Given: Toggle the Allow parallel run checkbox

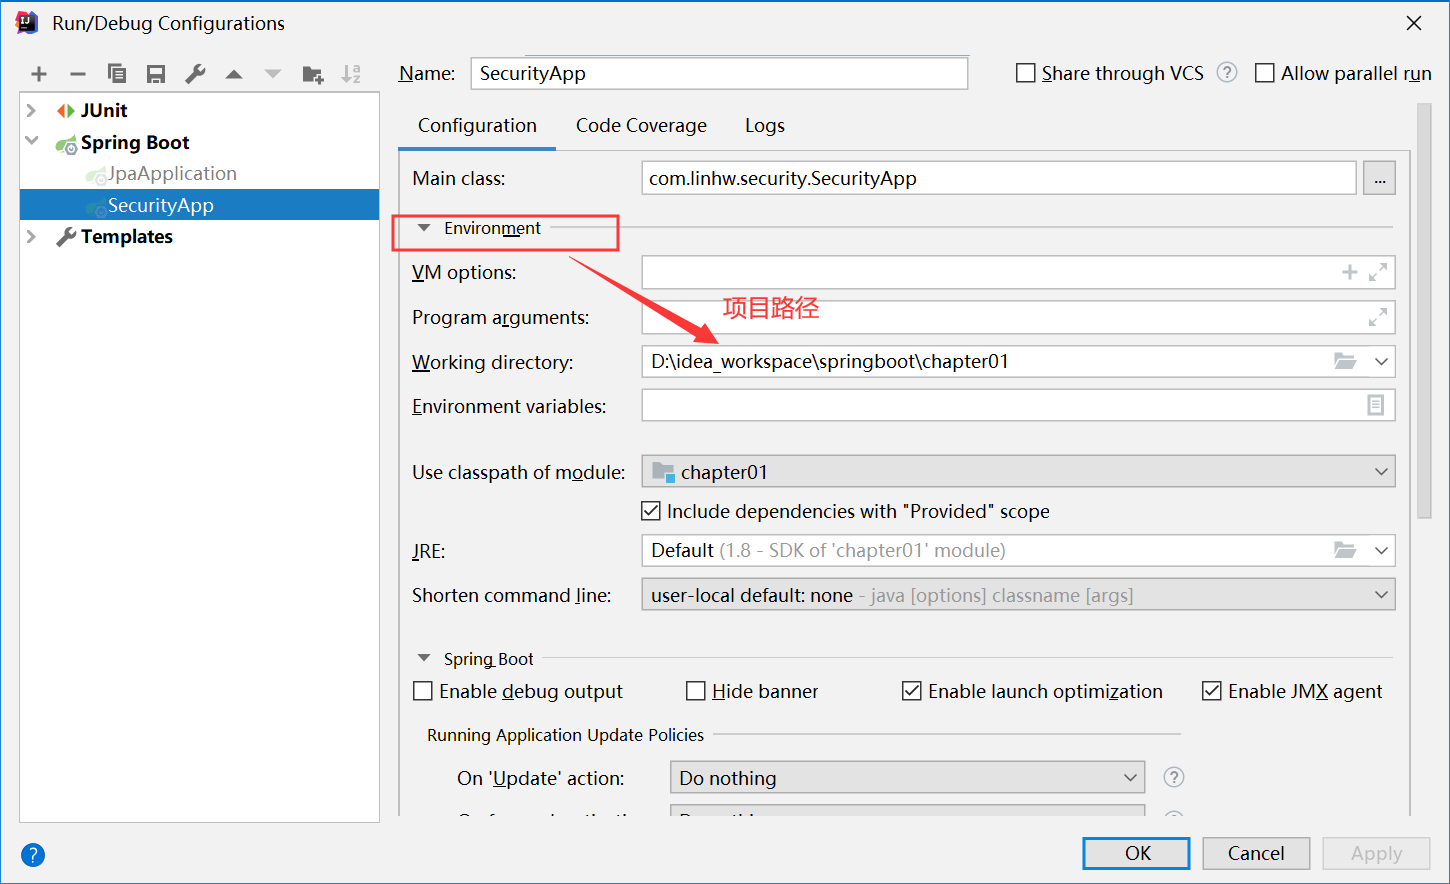Looking at the screenshot, I should 1265,73.
